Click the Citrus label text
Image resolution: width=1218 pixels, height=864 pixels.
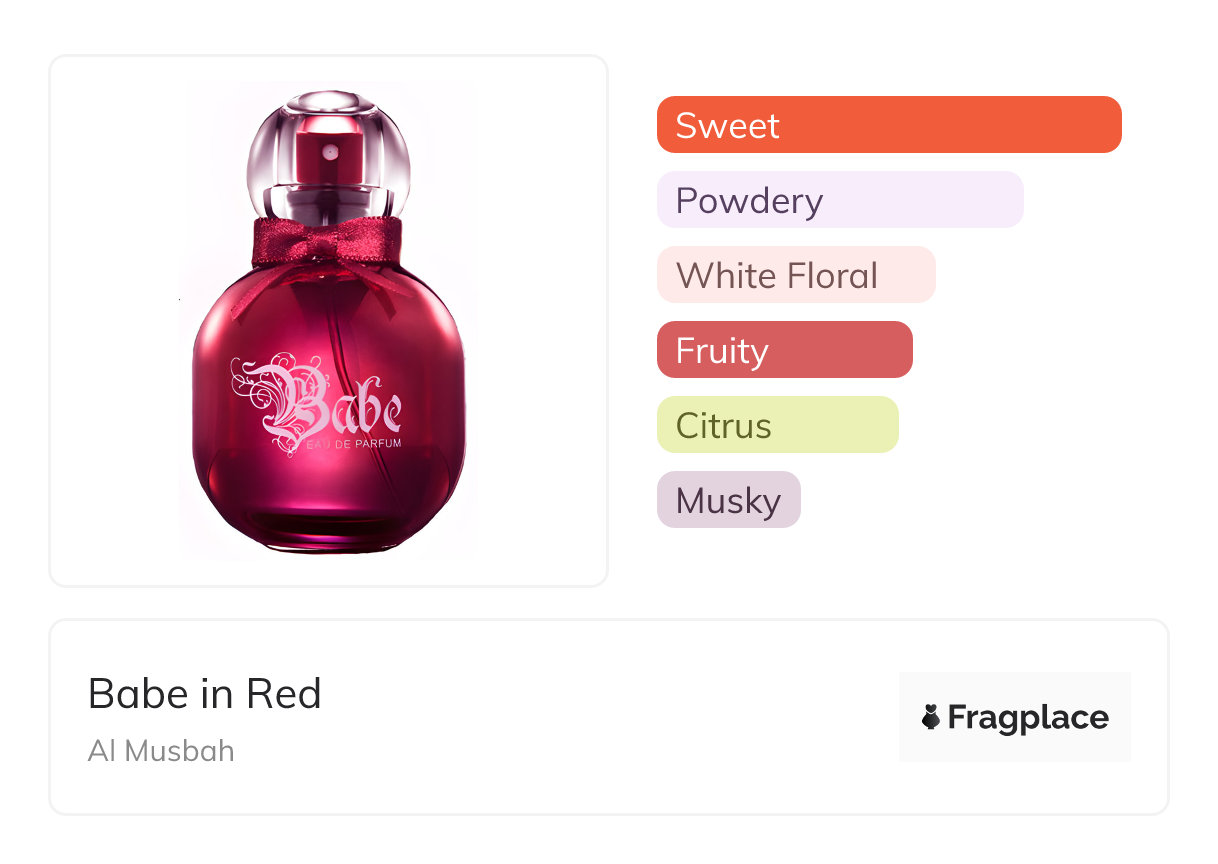coord(723,425)
